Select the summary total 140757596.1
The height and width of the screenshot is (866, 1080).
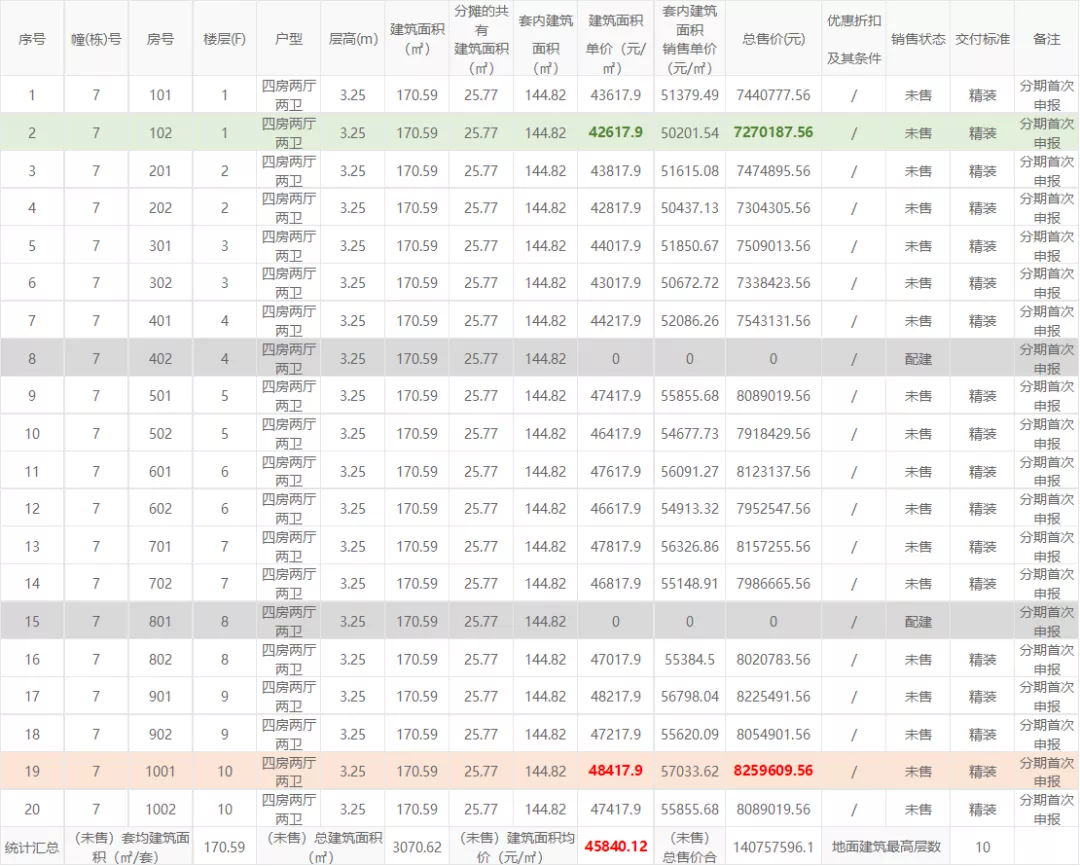coord(773,847)
